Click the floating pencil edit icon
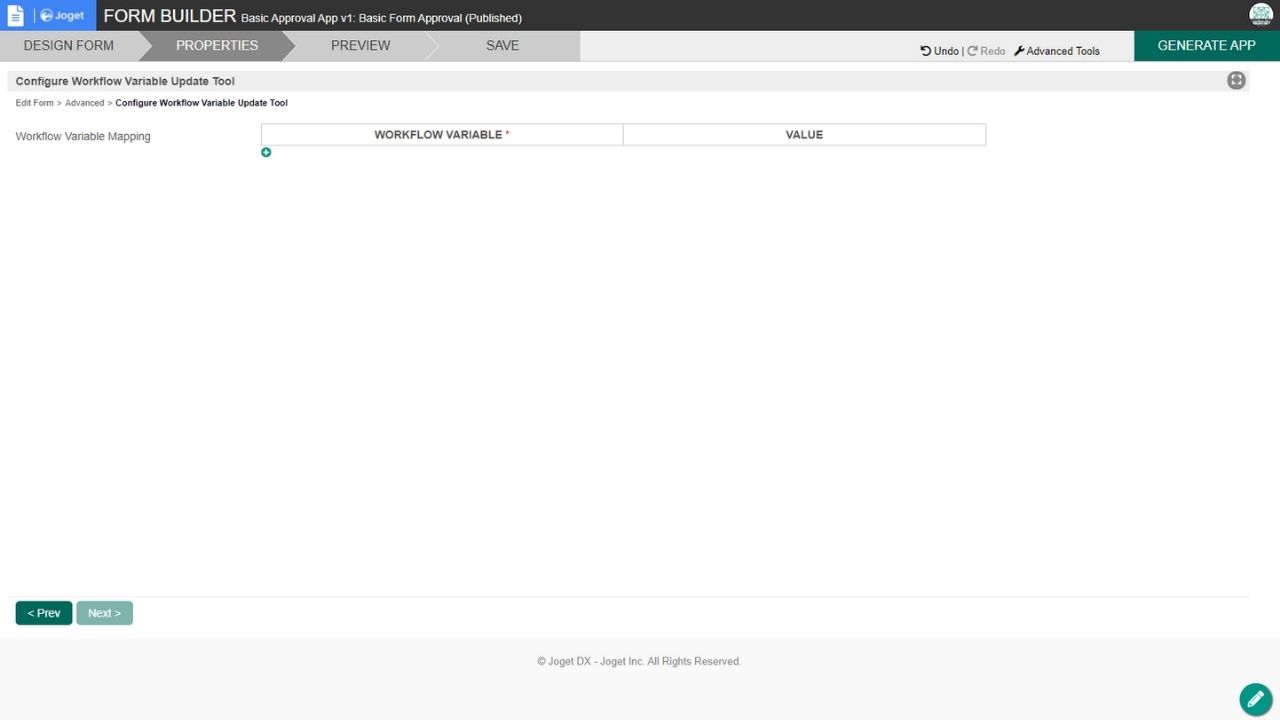 pyautogui.click(x=1255, y=699)
